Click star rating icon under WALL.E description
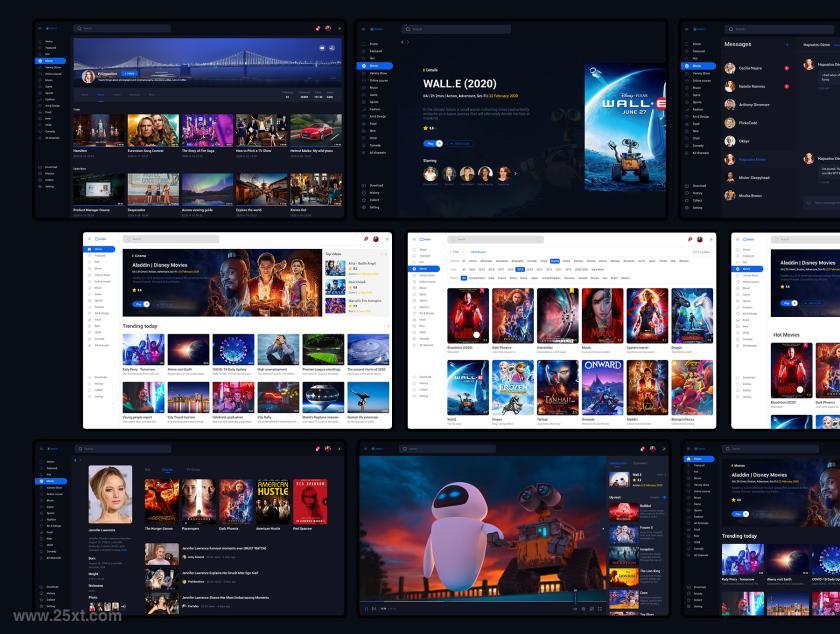 click(x=426, y=128)
